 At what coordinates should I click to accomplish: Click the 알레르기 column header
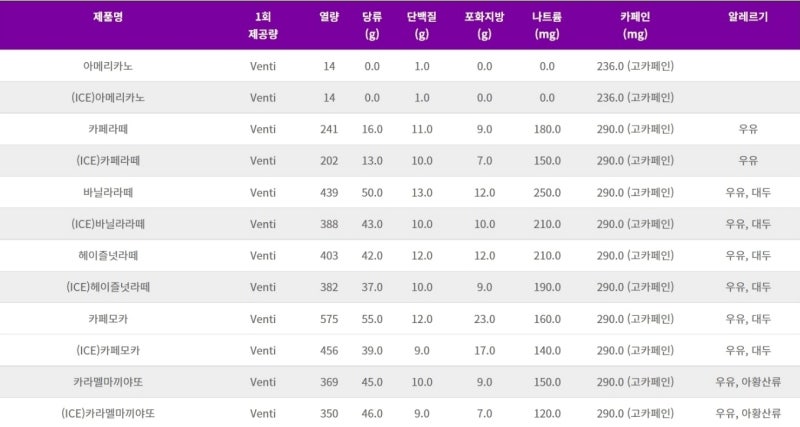pyautogui.click(x=748, y=17)
